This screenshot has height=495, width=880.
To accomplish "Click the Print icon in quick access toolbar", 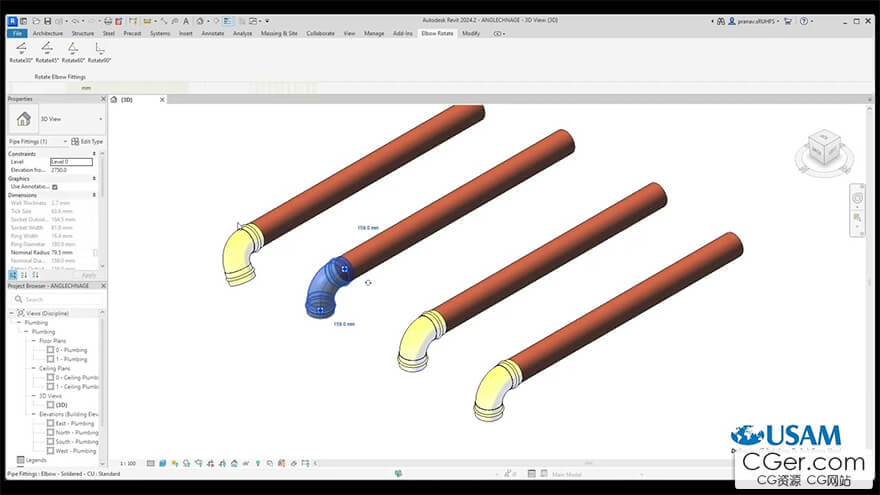I will pyautogui.click(x=108, y=20).
